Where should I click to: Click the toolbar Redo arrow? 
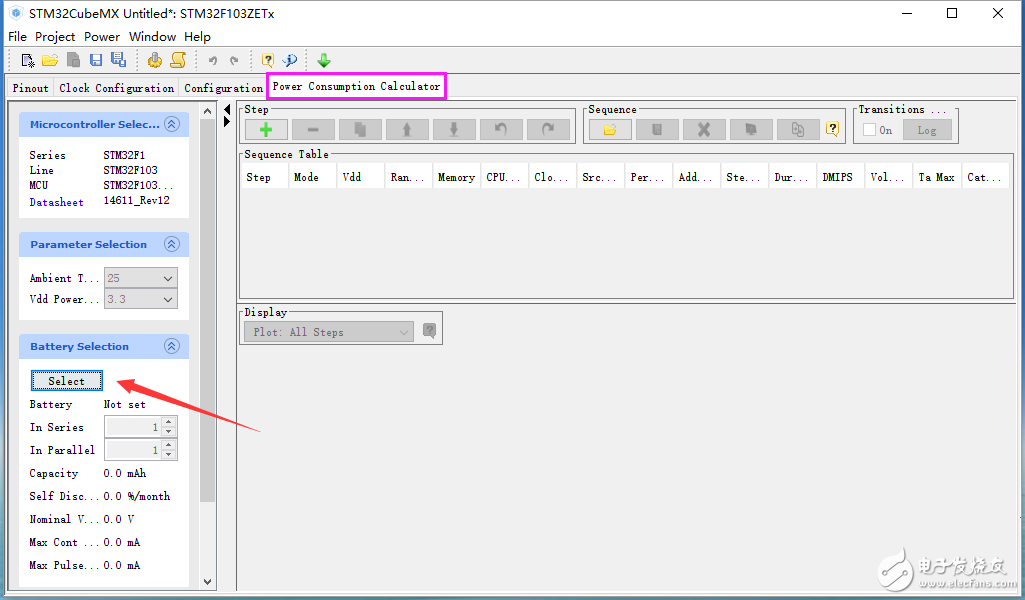(234, 61)
